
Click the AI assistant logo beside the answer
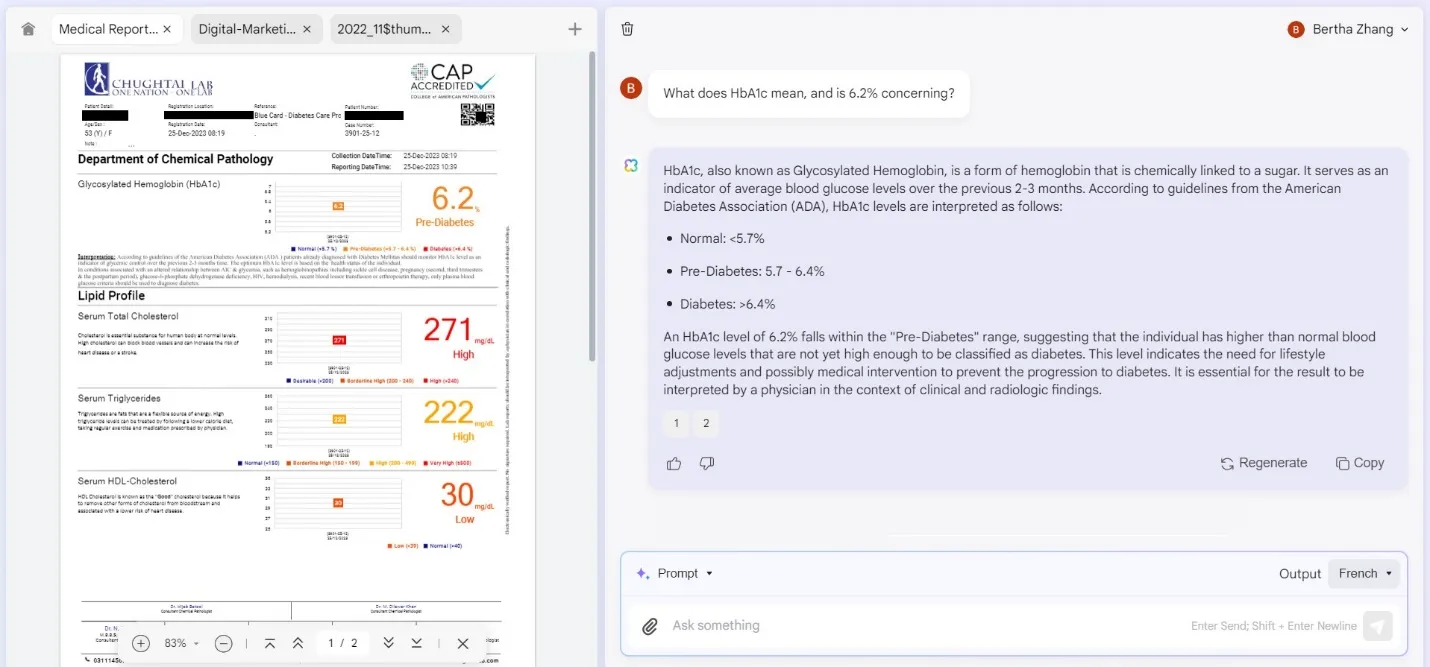[631, 165]
